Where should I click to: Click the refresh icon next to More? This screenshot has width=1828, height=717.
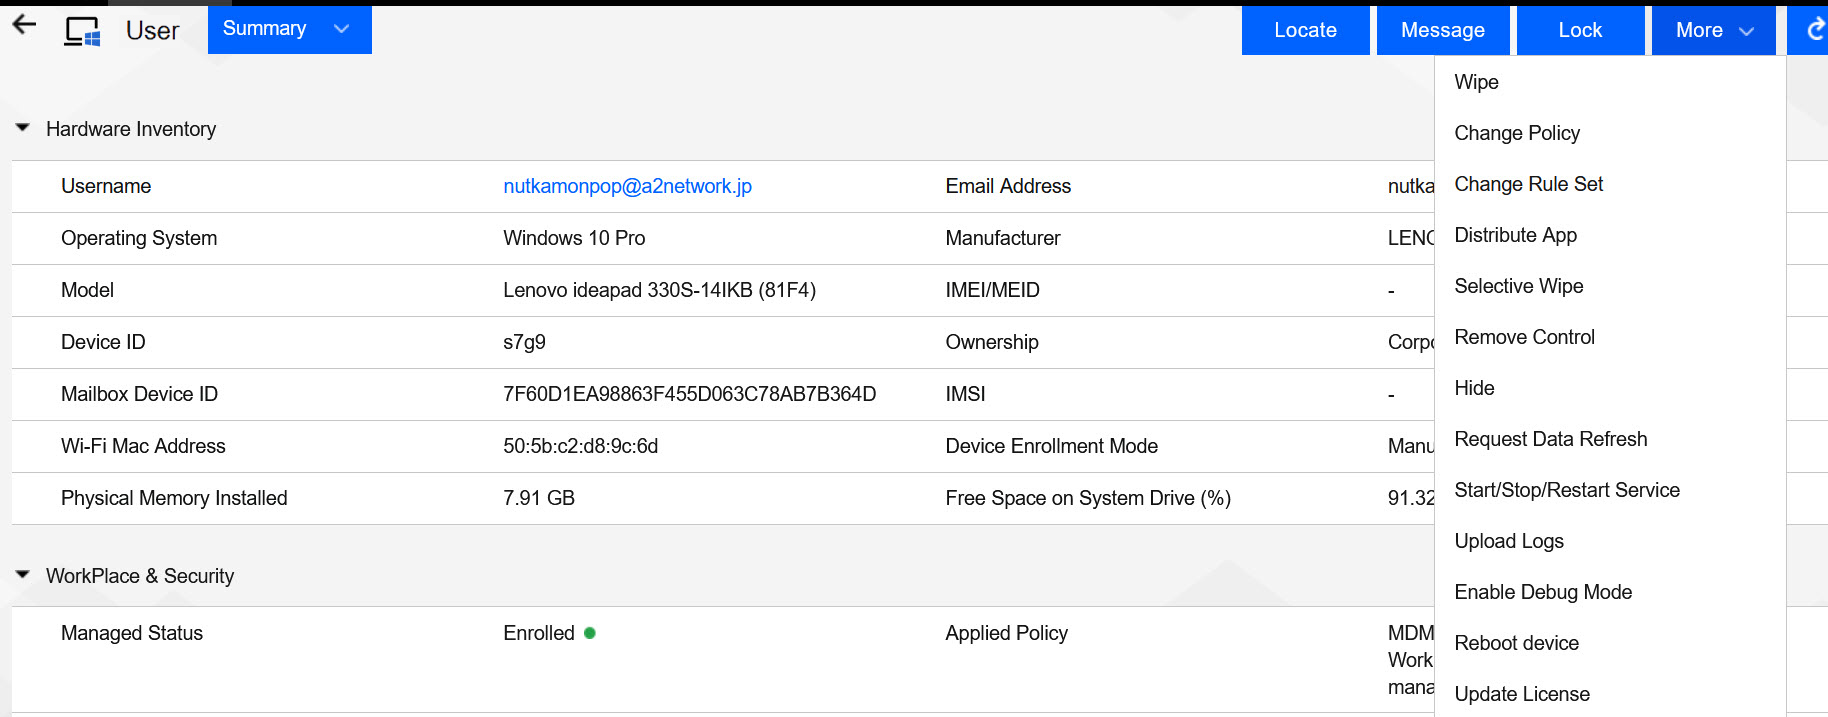click(x=1814, y=30)
